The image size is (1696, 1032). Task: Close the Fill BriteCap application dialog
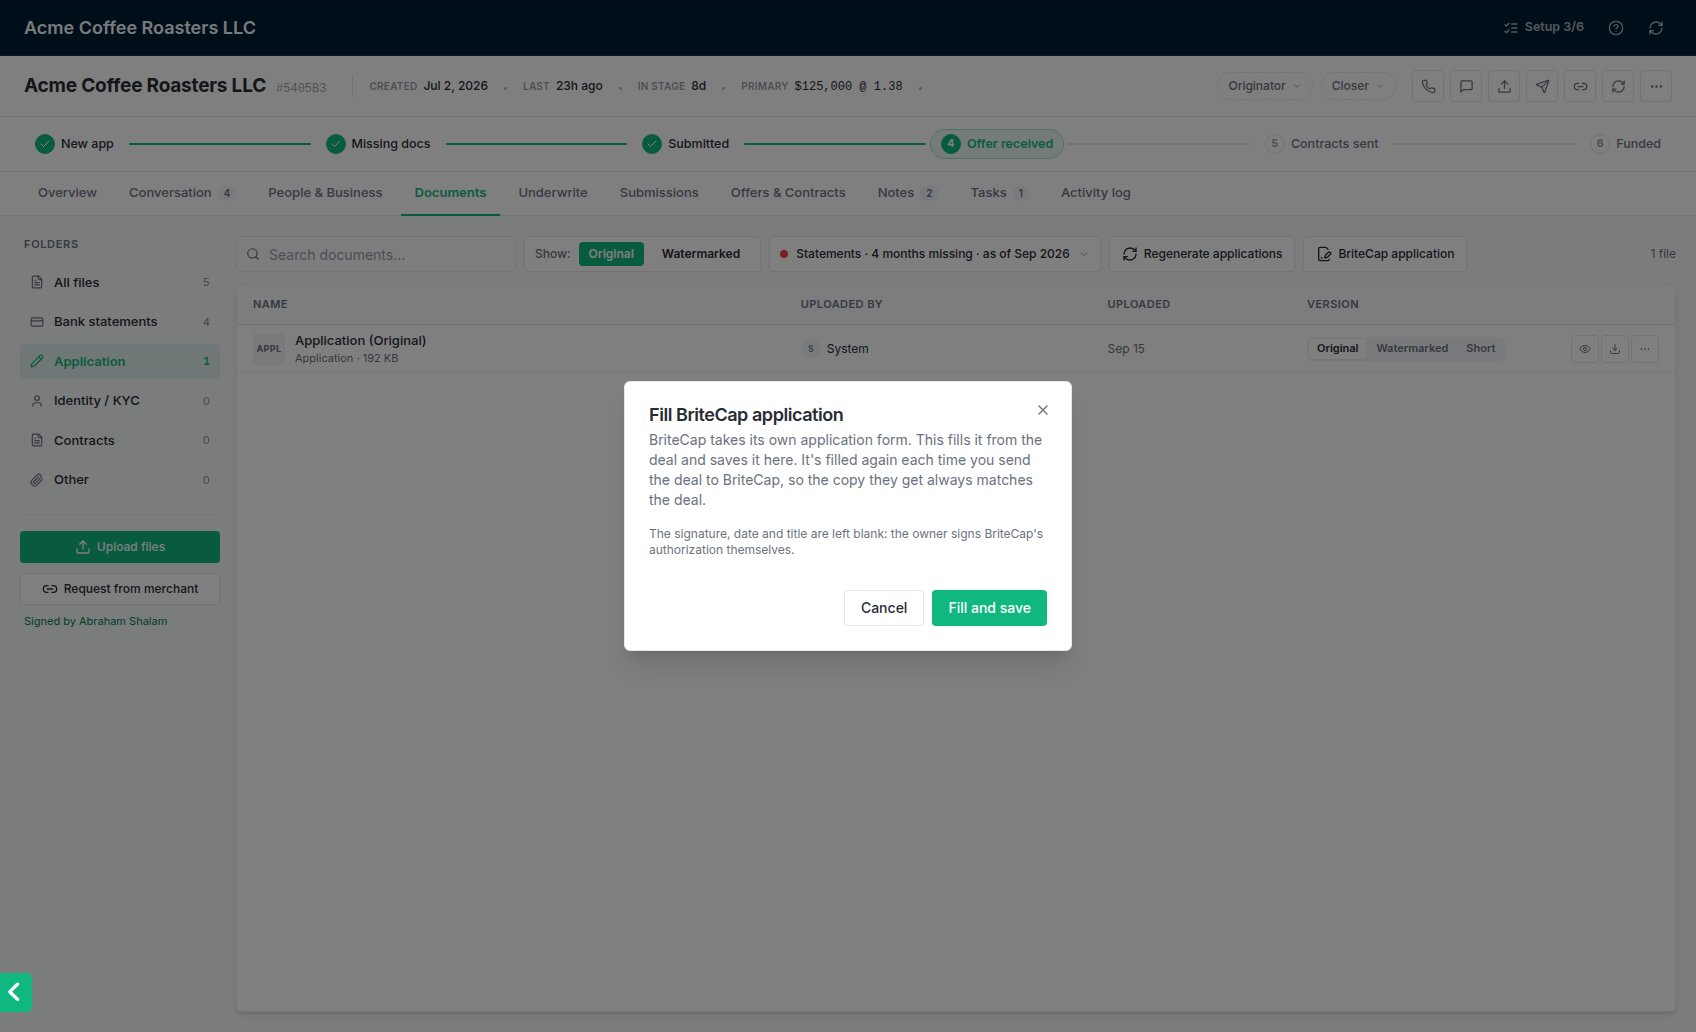tap(1043, 410)
